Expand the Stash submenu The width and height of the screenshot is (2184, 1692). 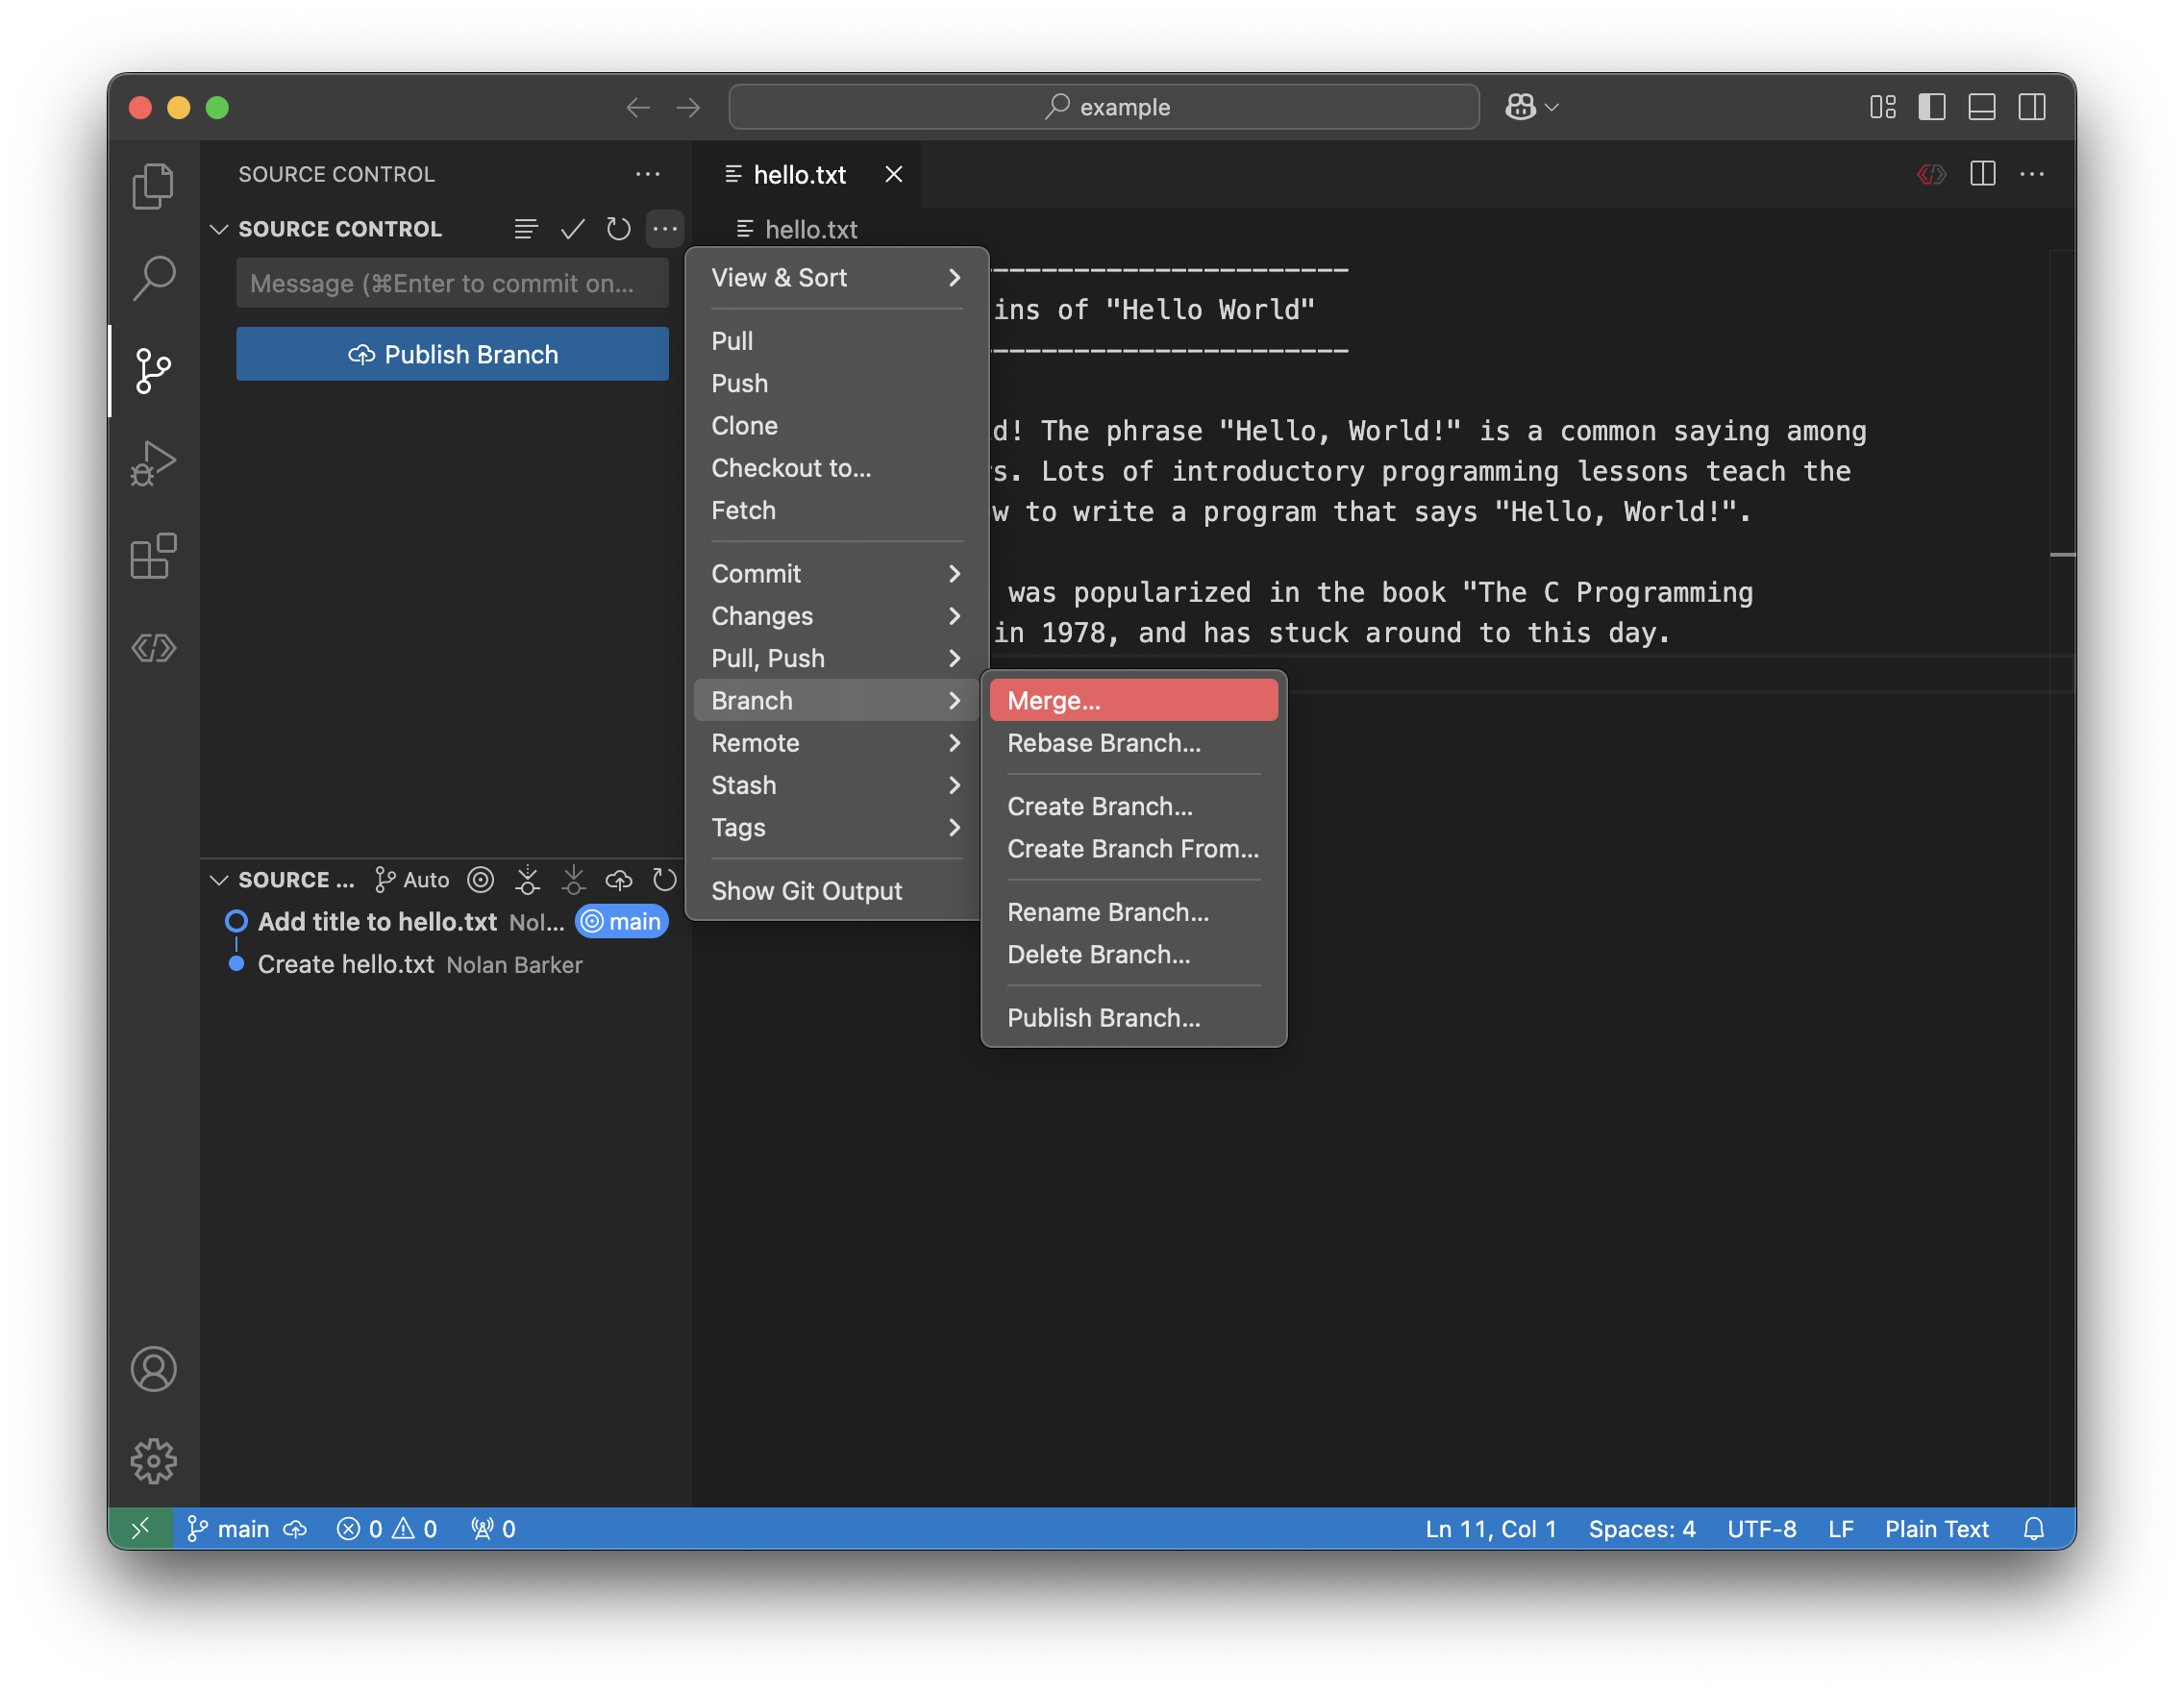836,784
